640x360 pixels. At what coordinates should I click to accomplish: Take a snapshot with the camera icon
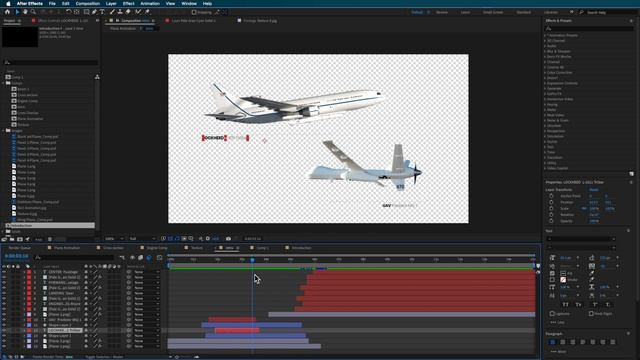point(229,238)
